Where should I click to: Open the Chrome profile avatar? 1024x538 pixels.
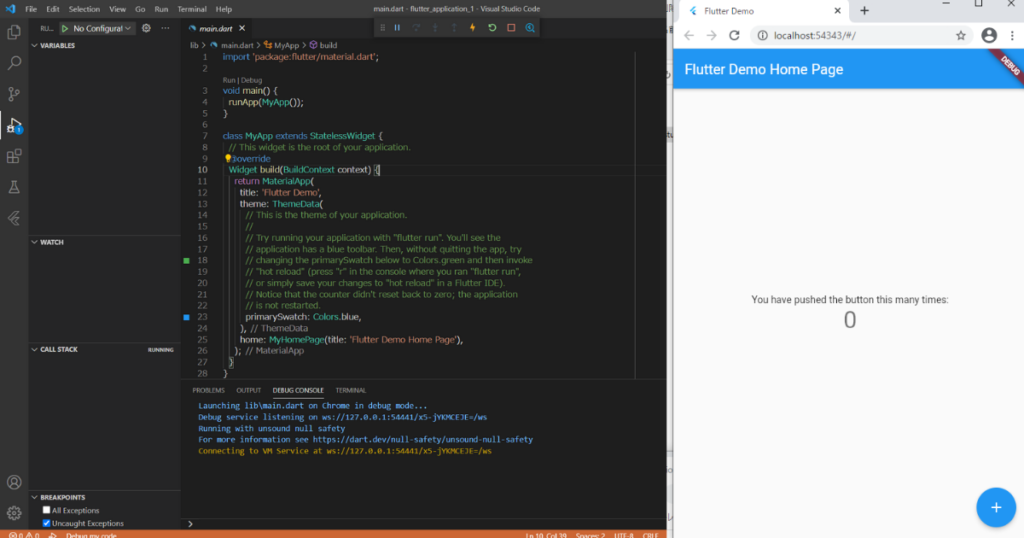pos(989,35)
